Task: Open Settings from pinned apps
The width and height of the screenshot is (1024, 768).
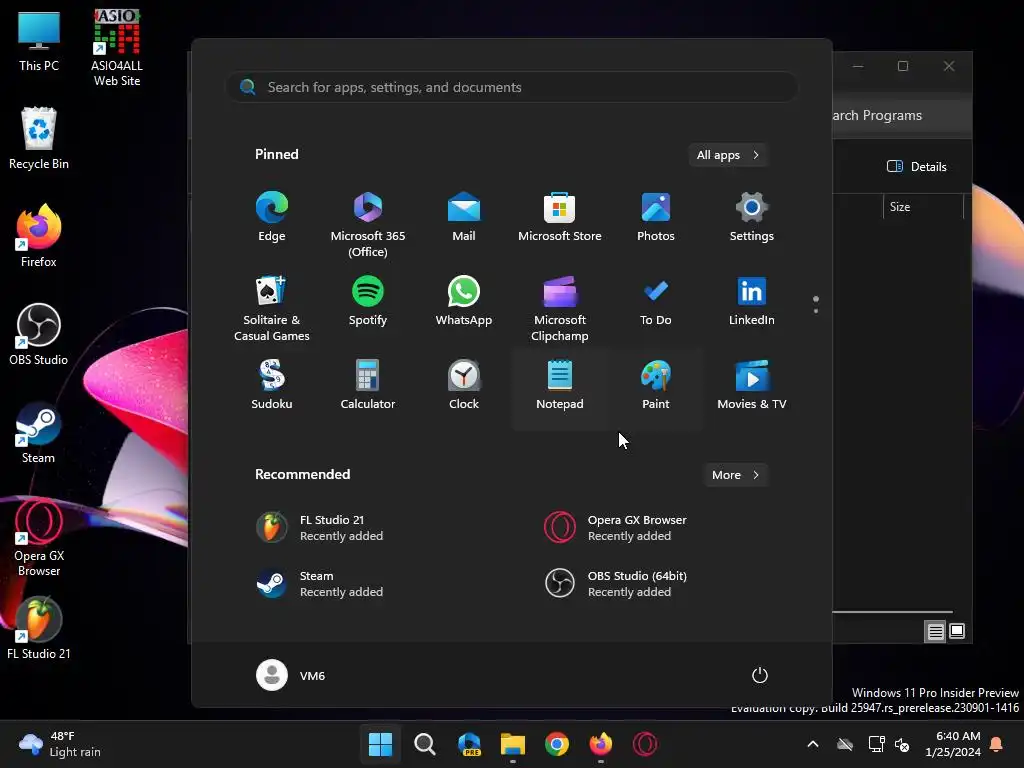Action: 752,217
